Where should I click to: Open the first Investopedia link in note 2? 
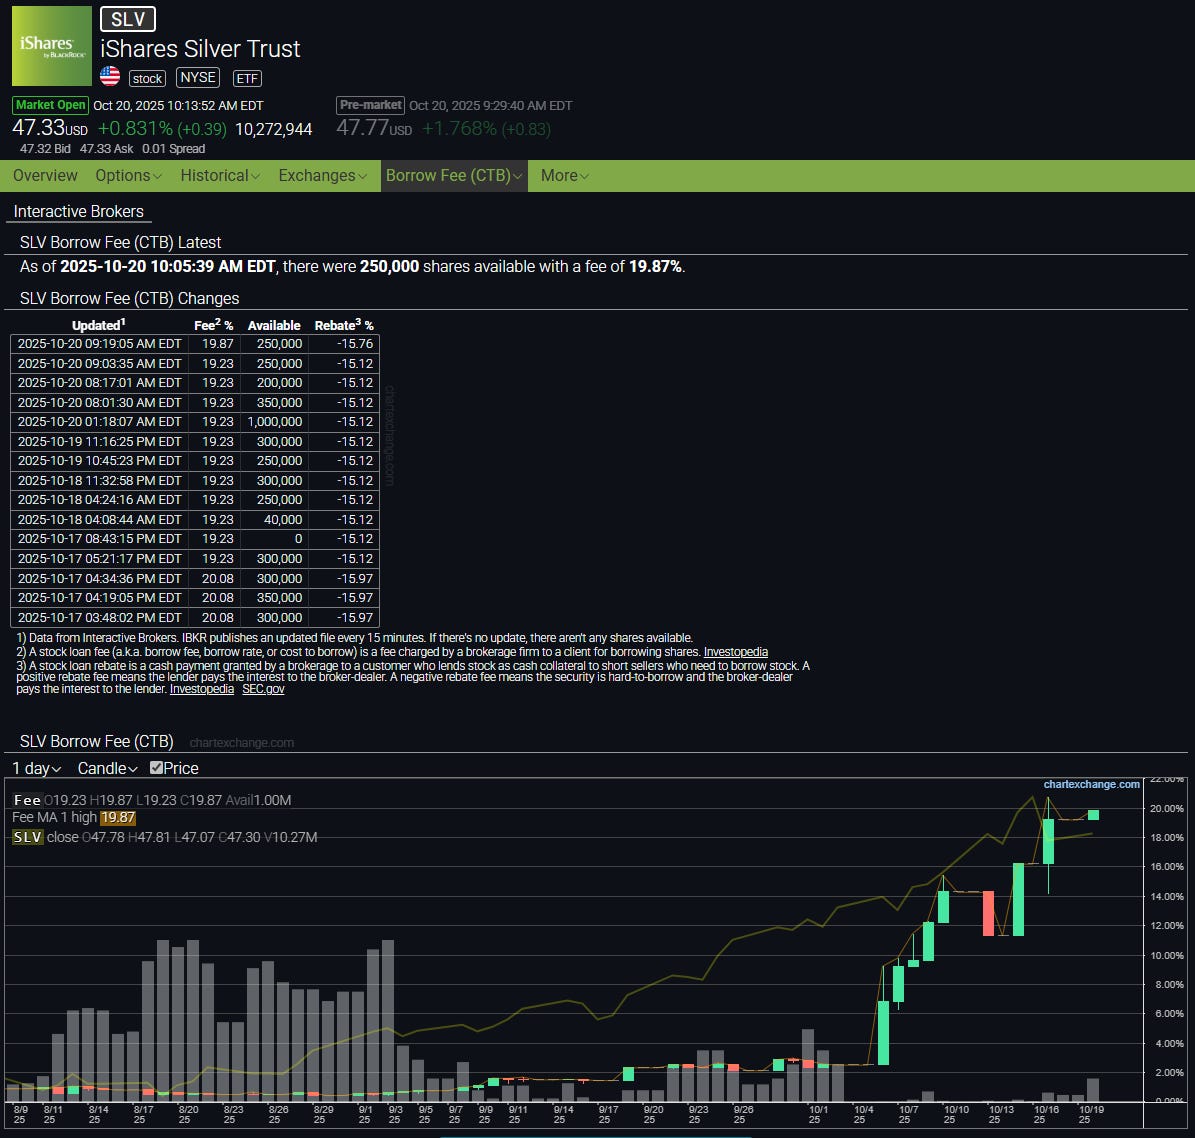(735, 652)
